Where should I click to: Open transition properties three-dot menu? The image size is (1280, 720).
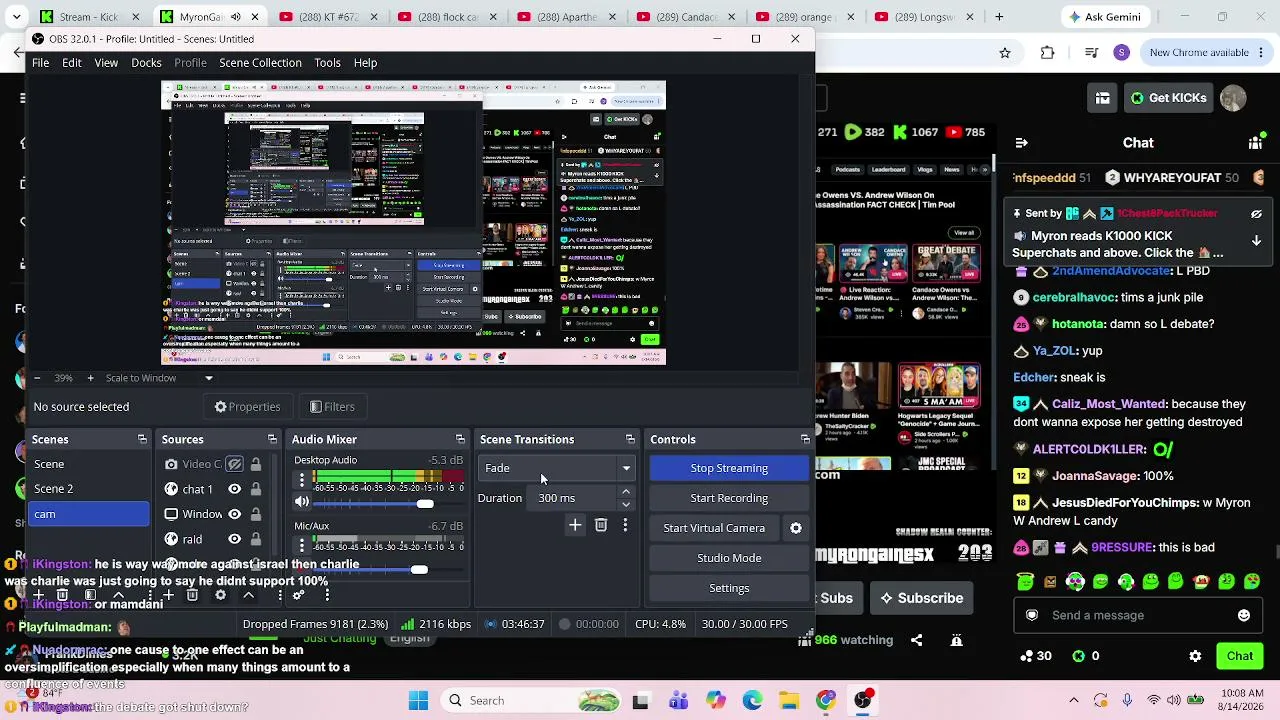(625, 525)
